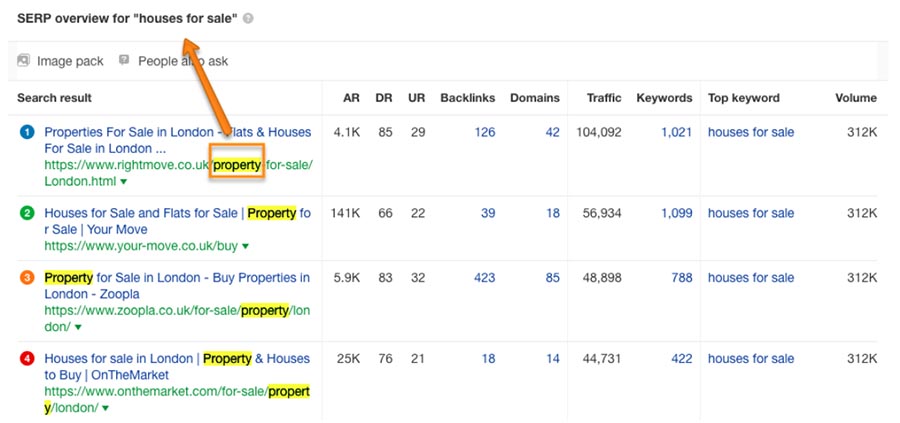Sort by the Traffic column header
The image size is (900, 423).
(x=604, y=98)
